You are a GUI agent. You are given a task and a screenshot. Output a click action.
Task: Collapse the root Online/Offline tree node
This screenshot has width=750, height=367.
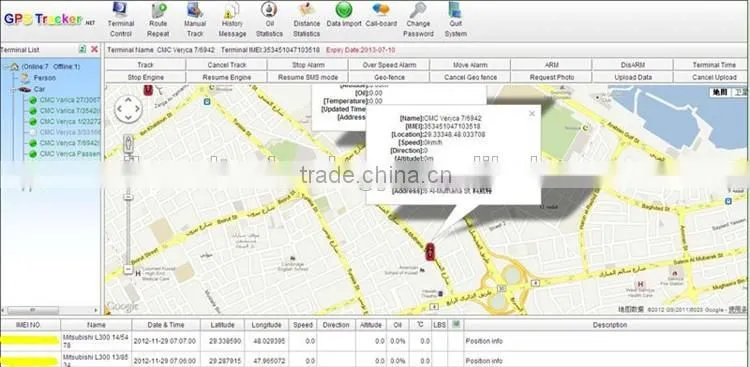(5, 67)
